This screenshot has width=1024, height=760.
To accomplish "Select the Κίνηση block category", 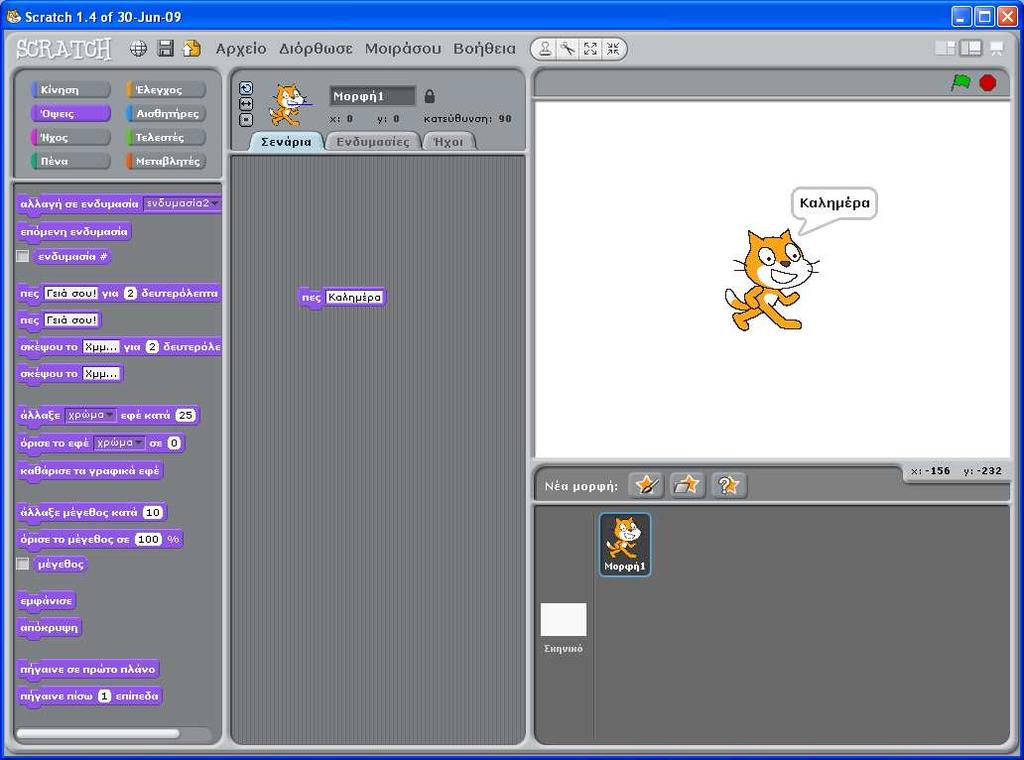I will (x=71, y=89).
